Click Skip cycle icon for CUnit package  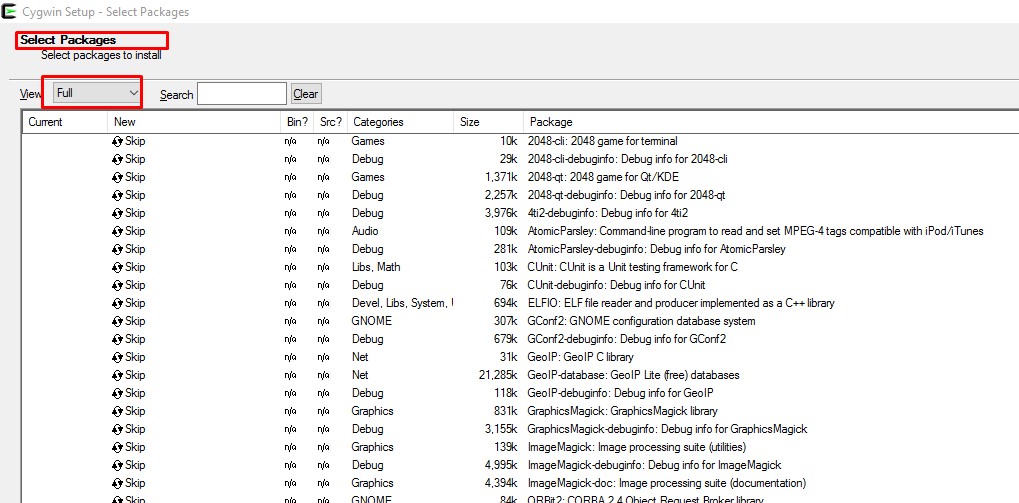click(x=117, y=267)
